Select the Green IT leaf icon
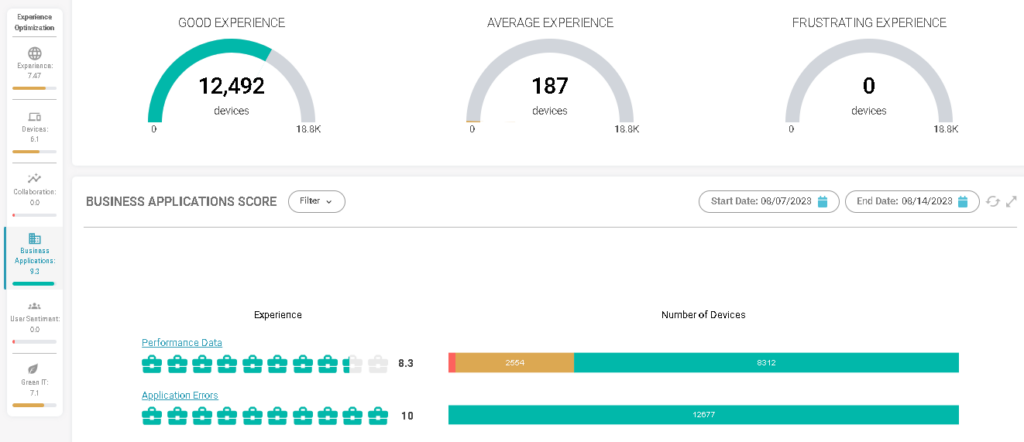The height and width of the screenshot is (442, 1024). pos(34,369)
